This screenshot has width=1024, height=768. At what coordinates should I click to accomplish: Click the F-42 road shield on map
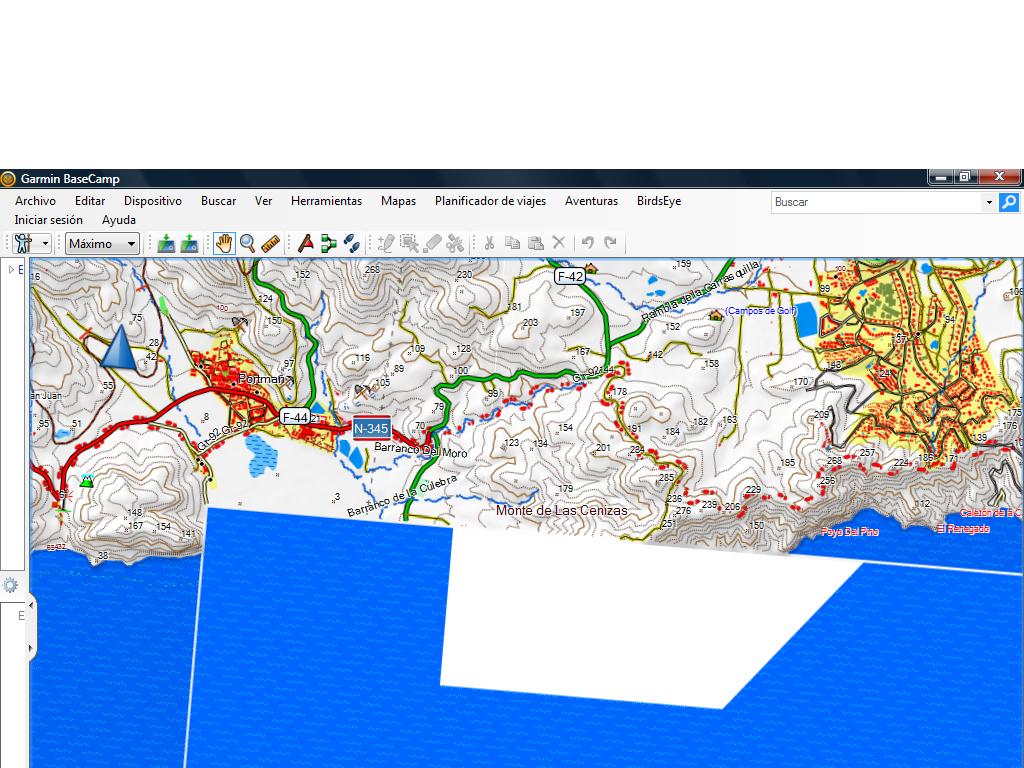570,276
